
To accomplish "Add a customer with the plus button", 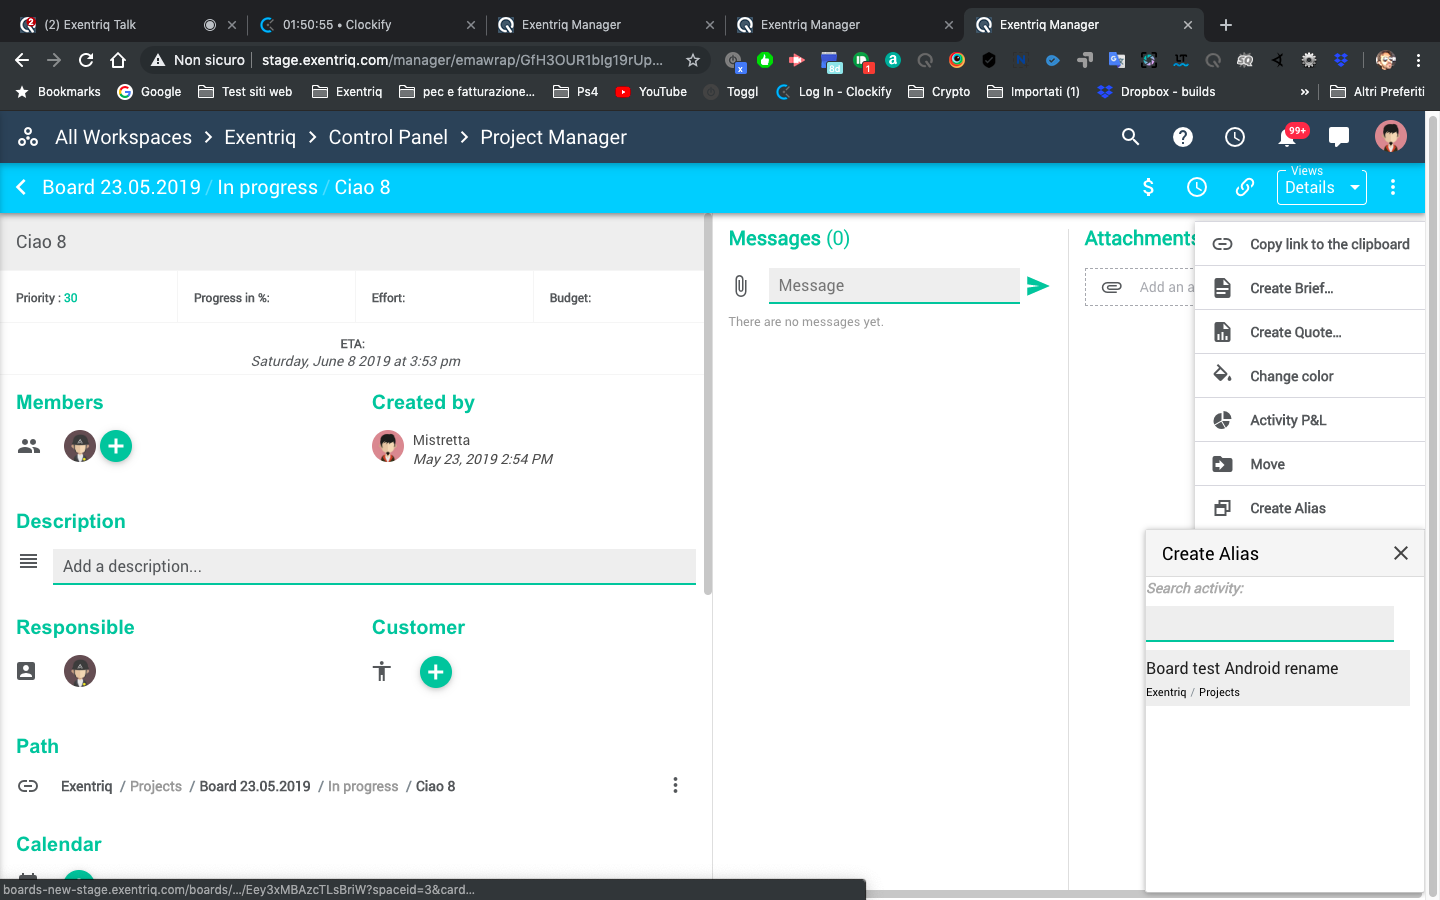I will pos(435,672).
